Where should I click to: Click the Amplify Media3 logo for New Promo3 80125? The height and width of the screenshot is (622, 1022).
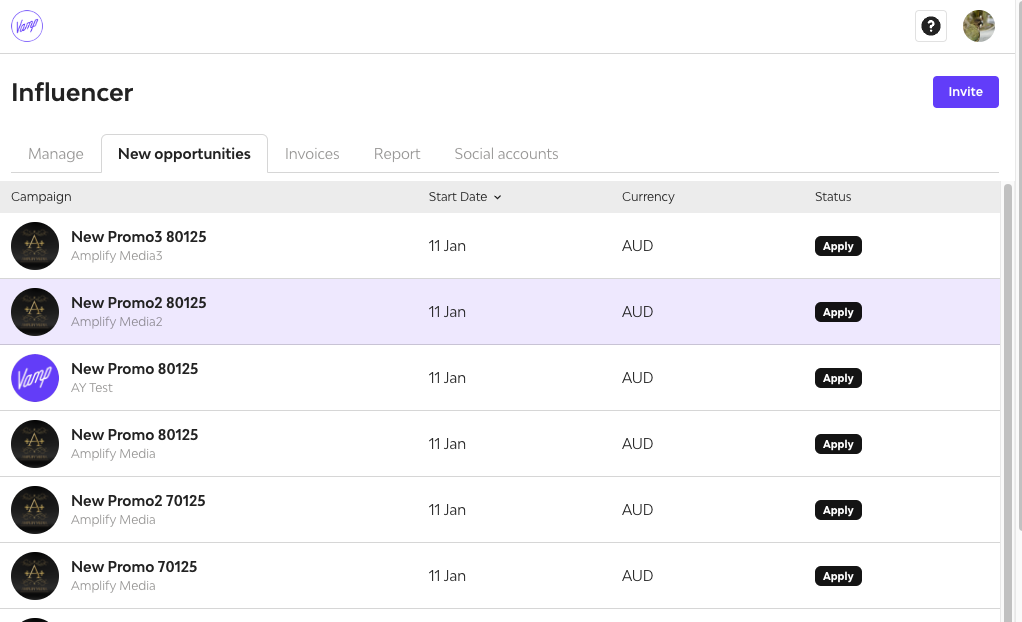[35, 246]
